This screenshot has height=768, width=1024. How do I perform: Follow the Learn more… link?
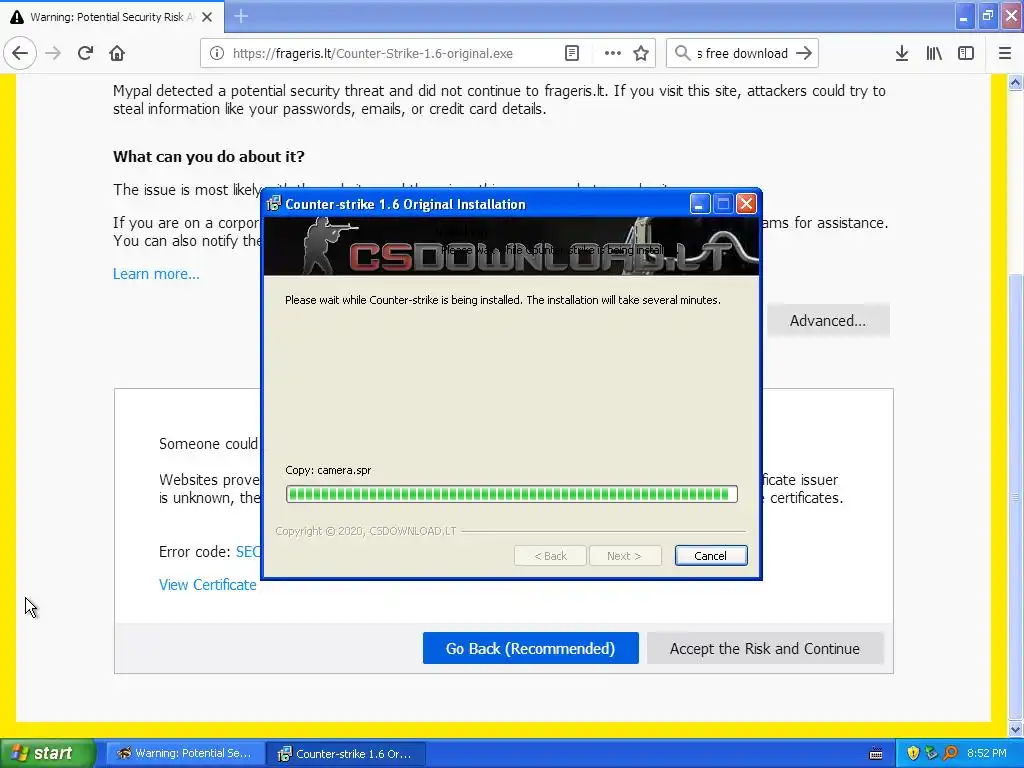pos(156,274)
